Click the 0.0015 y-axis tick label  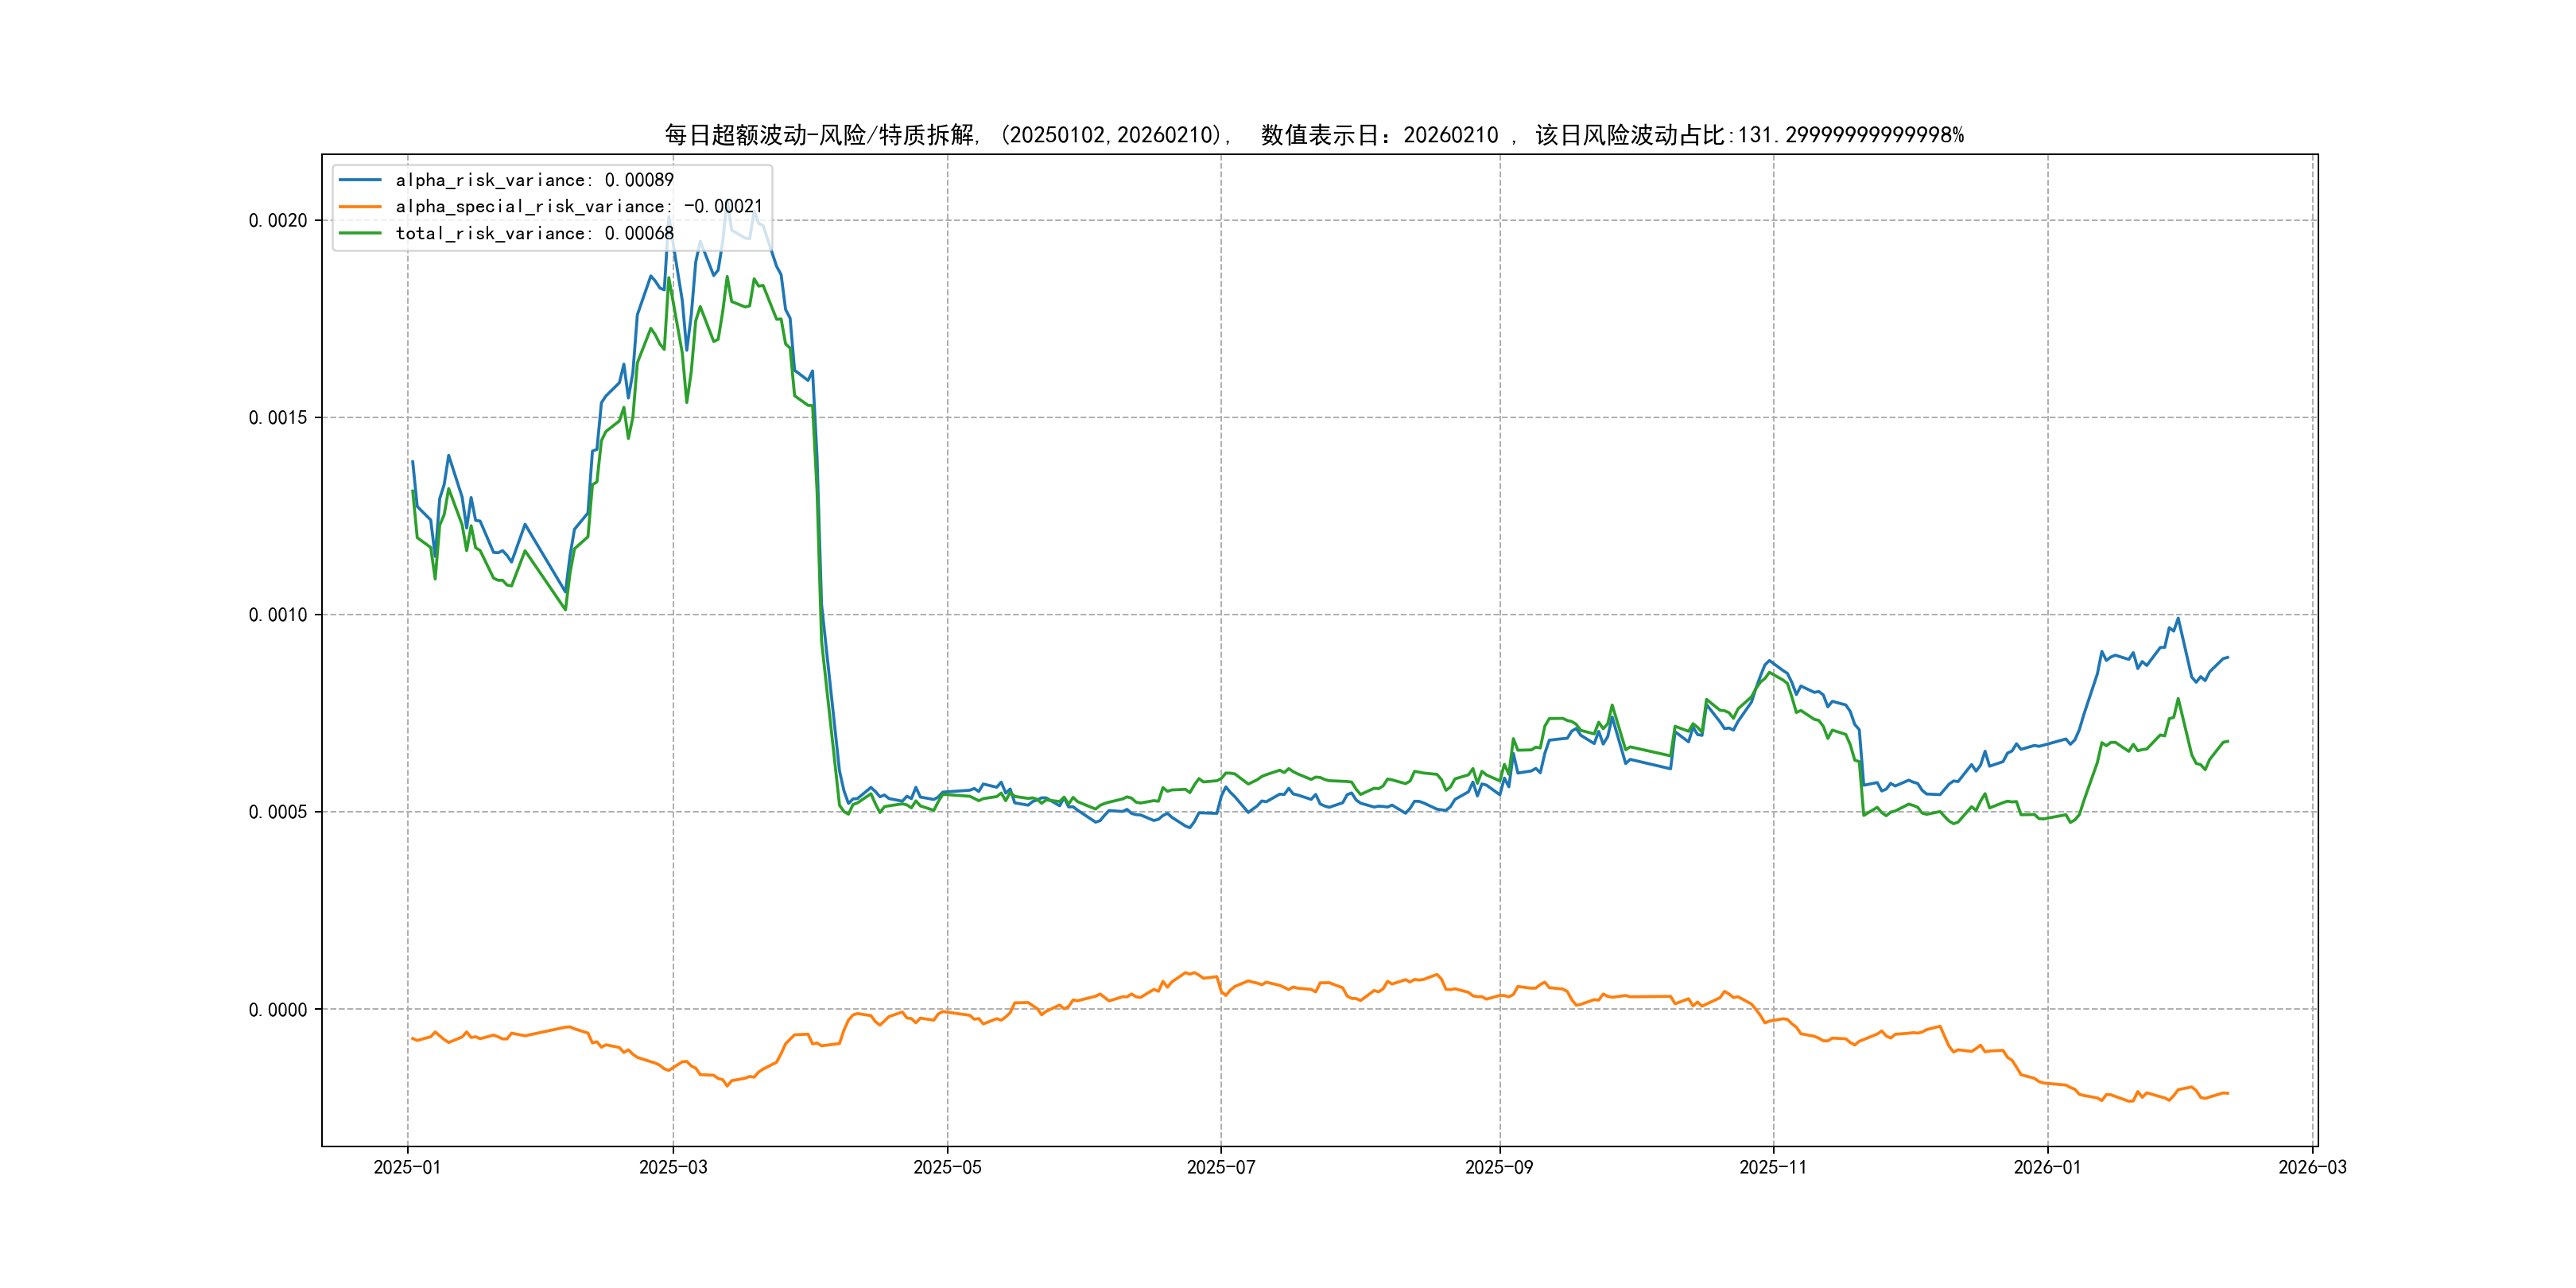278,417
